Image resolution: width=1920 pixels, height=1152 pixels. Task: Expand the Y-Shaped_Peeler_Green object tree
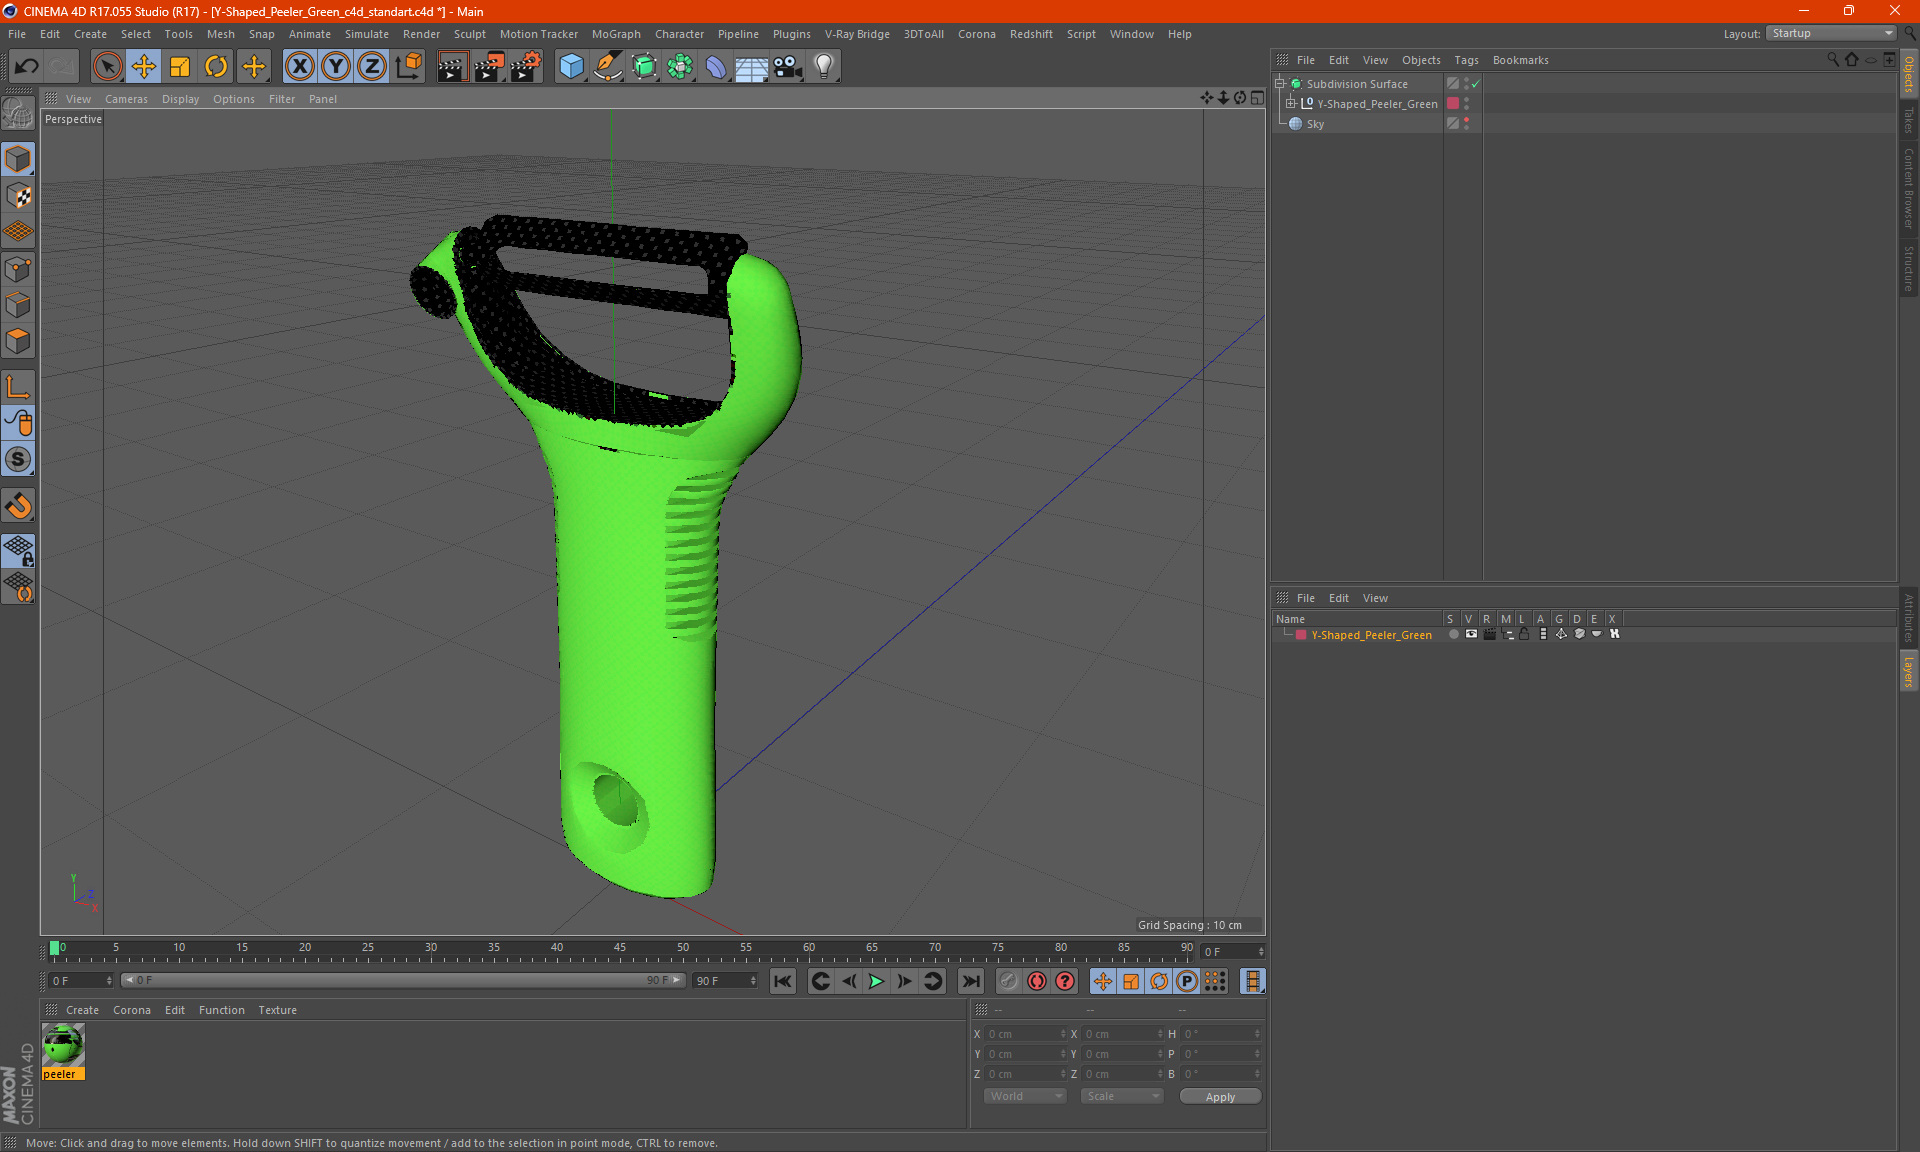(1290, 104)
